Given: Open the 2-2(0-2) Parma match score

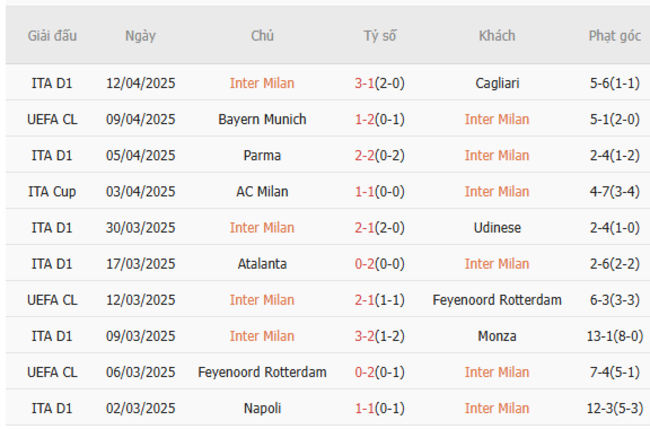Looking at the screenshot, I should pos(379,156).
